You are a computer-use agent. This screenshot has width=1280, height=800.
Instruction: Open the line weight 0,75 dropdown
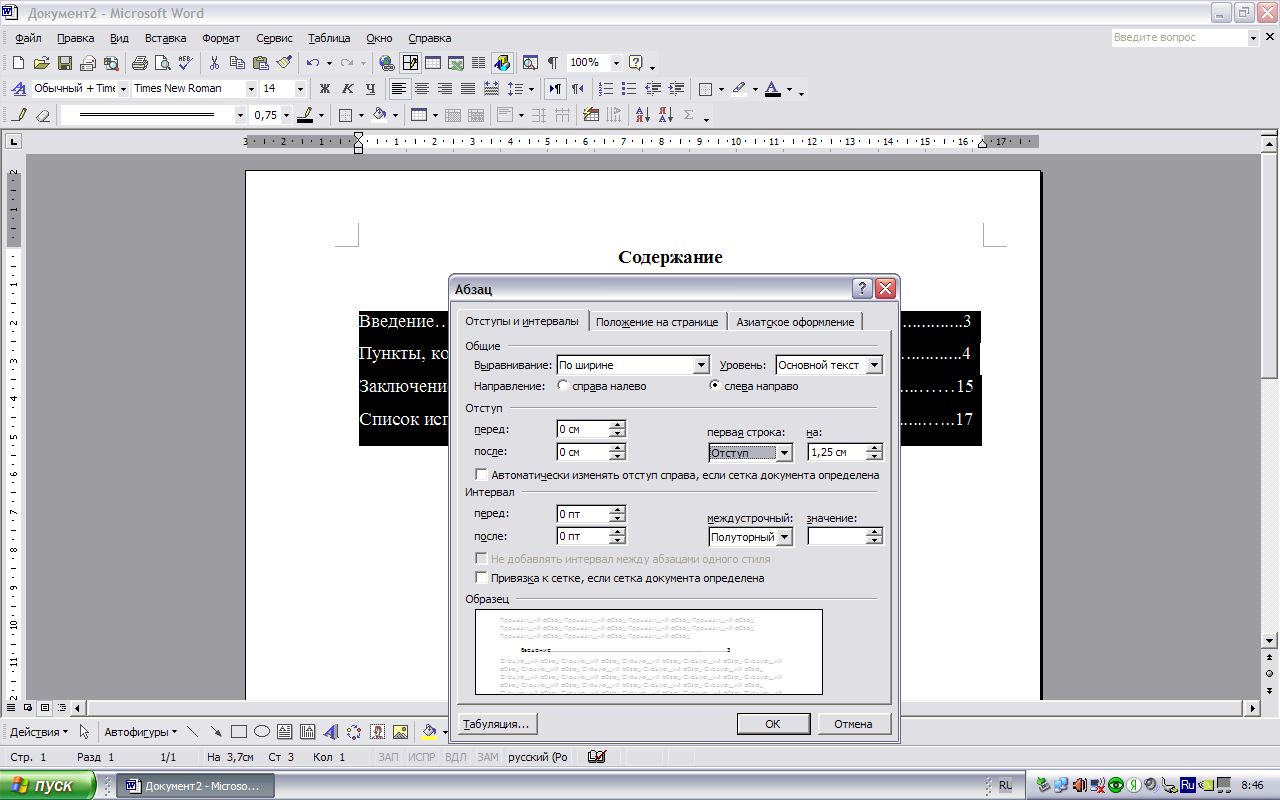286,115
